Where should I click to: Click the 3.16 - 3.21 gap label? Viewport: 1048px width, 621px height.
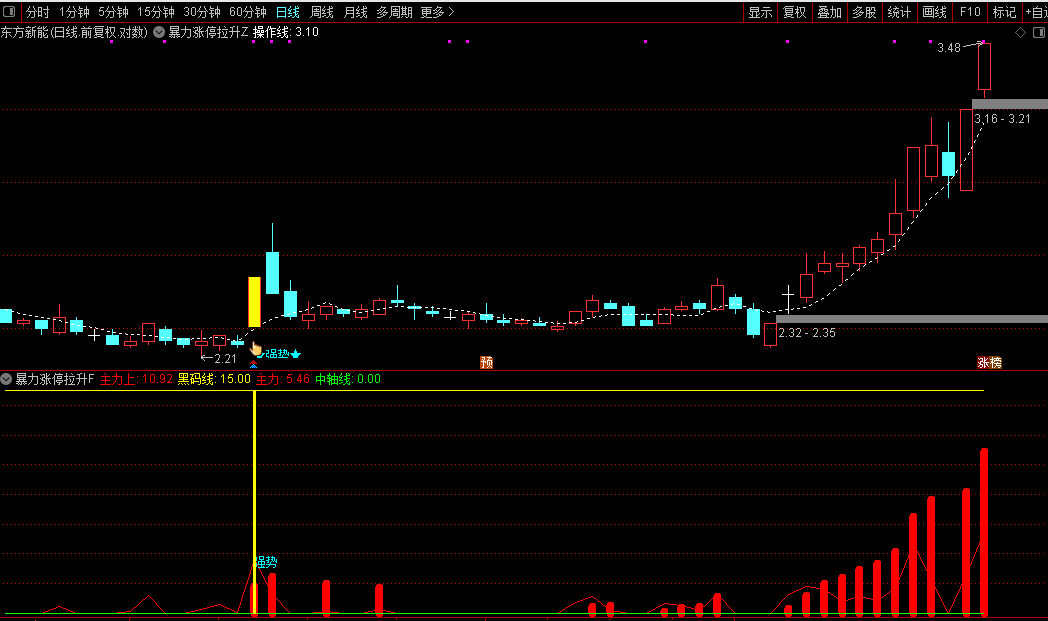[x=1003, y=119]
